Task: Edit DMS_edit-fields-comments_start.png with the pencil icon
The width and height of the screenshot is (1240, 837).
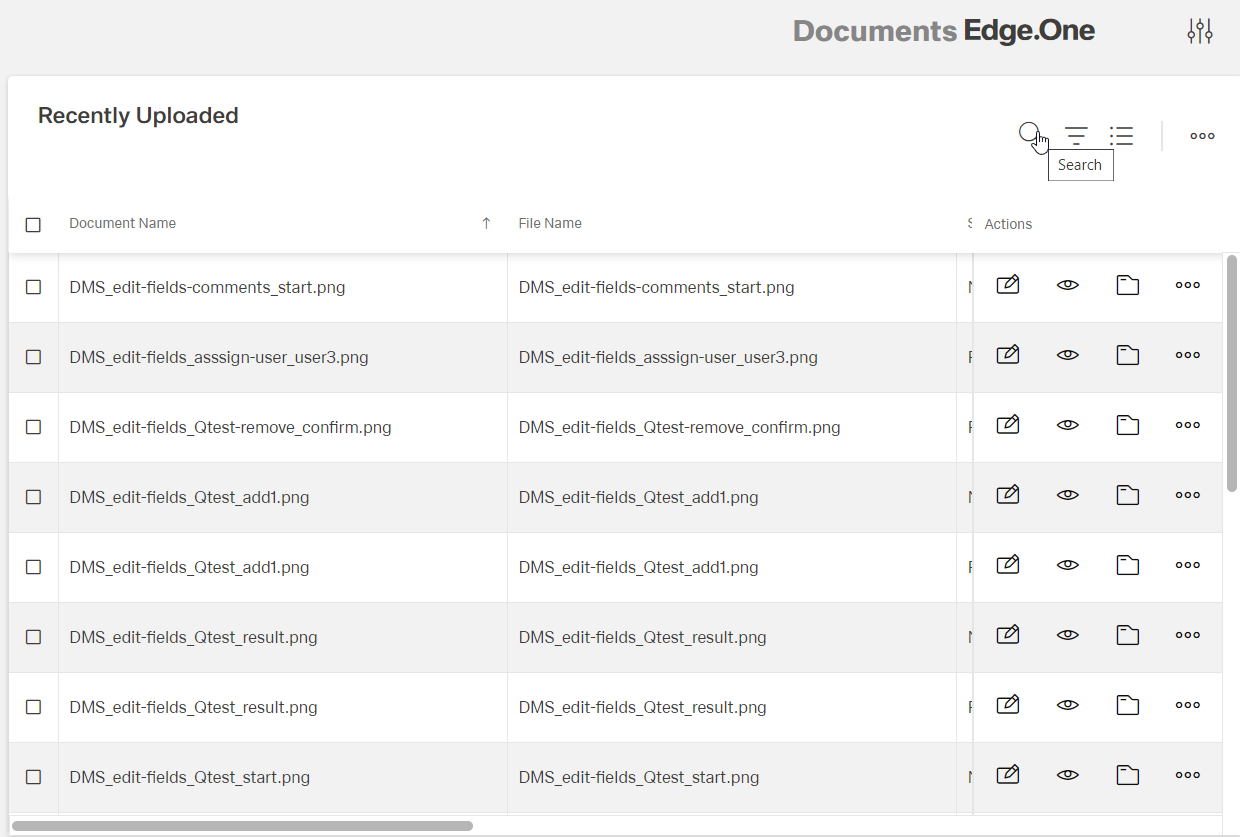Action: click(x=1008, y=286)
